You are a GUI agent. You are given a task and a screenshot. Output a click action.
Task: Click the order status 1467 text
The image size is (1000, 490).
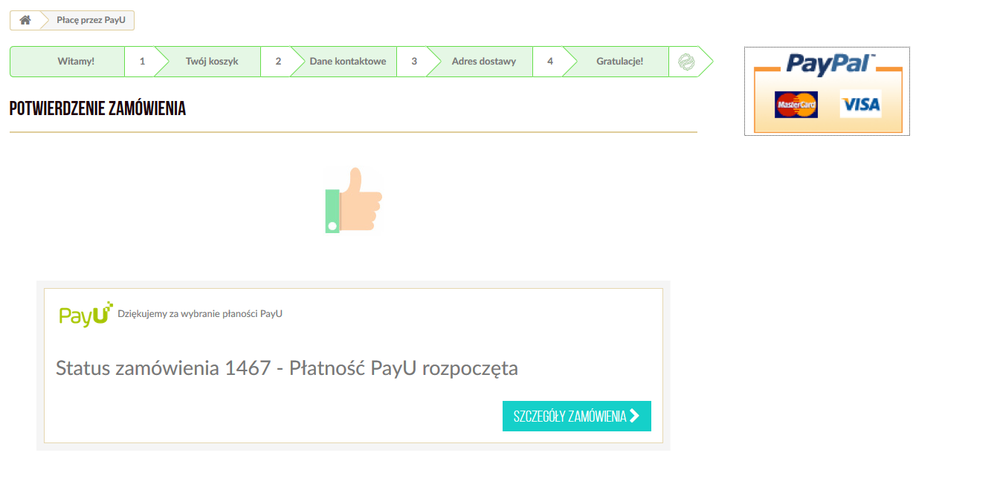(287, 368)
